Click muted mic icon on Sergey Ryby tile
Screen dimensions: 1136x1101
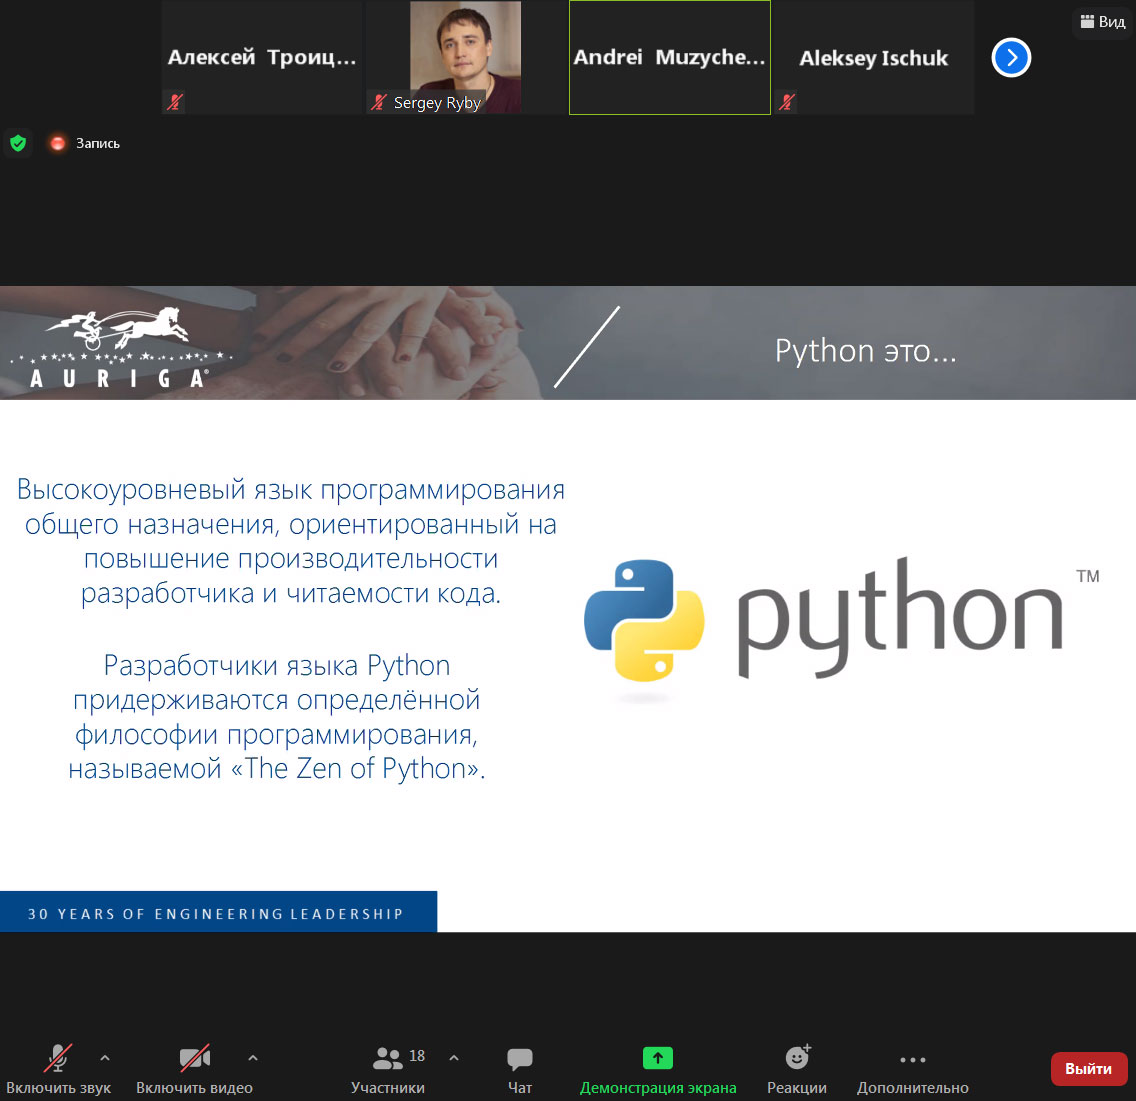378,102
